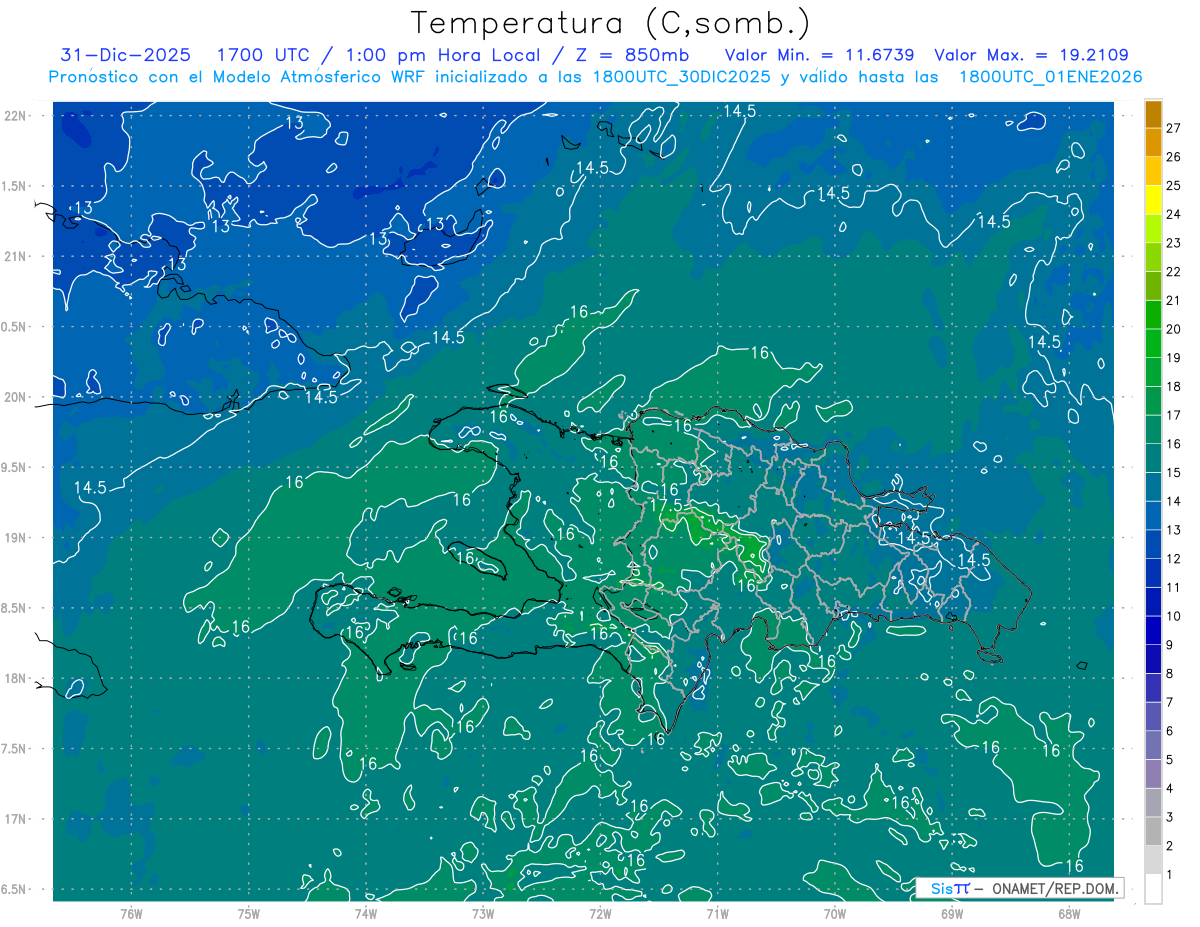Click the legend value "24"

[1174, 214]
